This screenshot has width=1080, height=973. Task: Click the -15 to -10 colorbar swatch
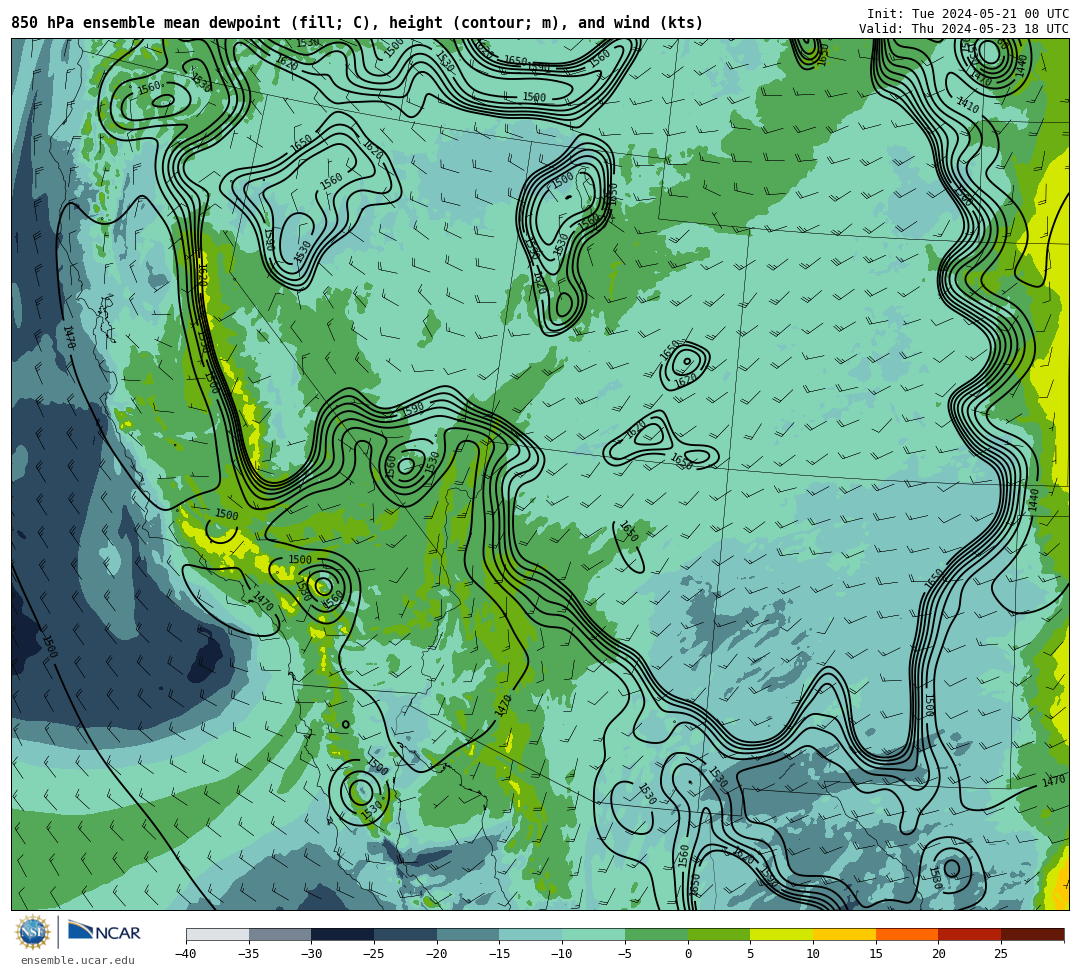click(x=531, y=934)
